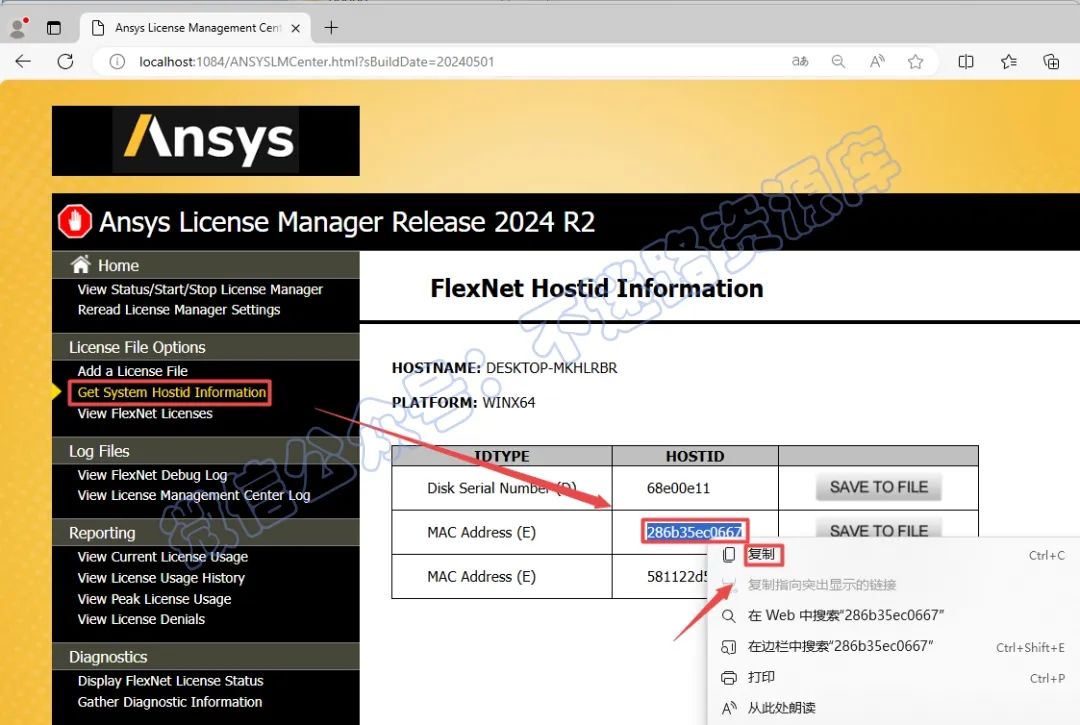The width and height of the screenshot is (1080, 725).
Task: Open View License Usage History
Action: (161, 578)
